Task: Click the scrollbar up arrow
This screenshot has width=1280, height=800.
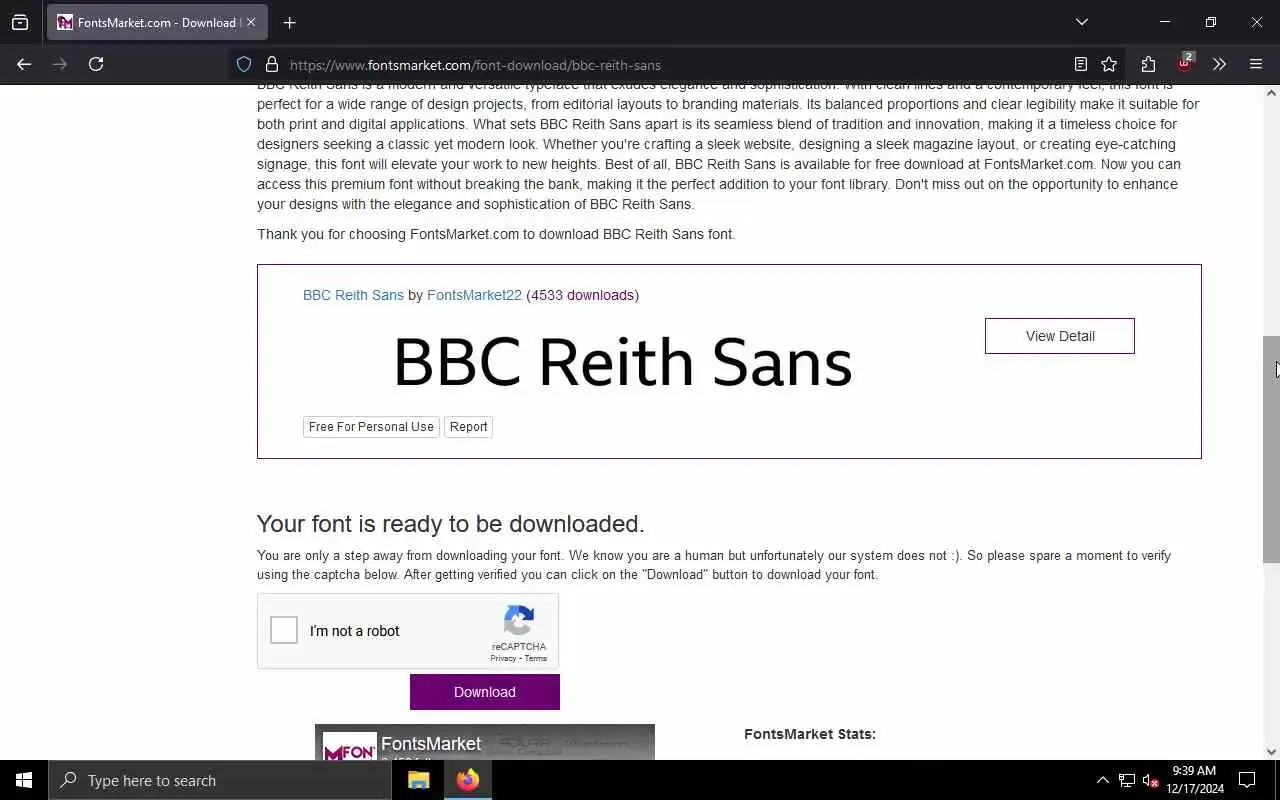Action: click(x=1271, y=93)
